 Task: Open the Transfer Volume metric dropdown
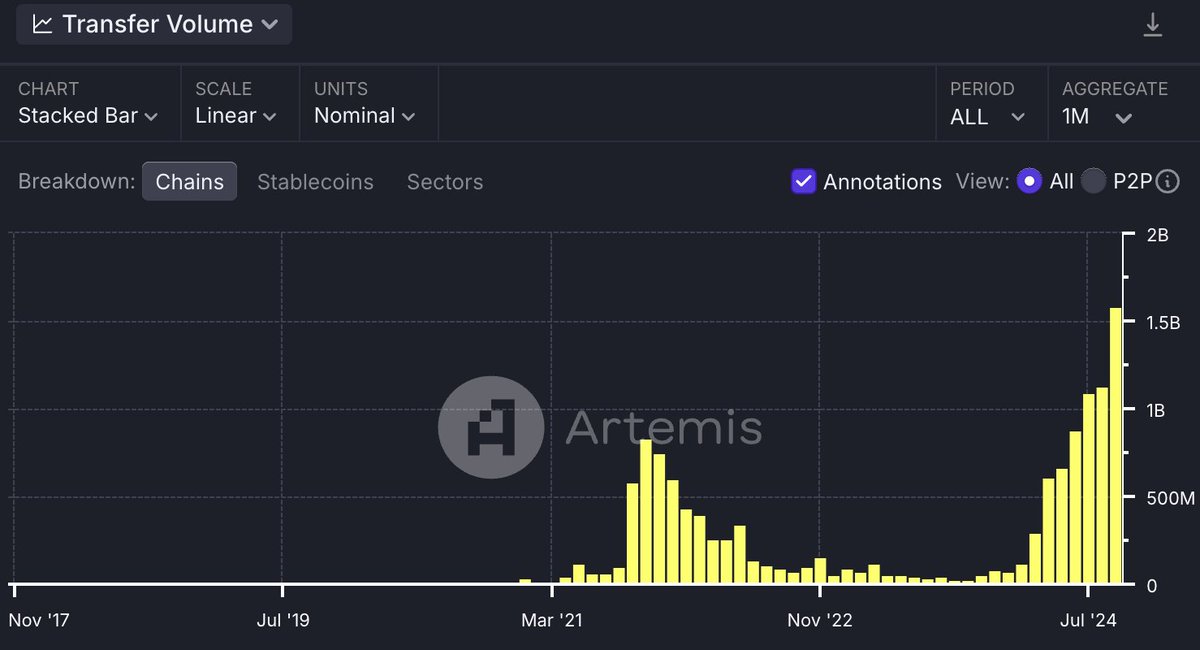pos(156,24)
